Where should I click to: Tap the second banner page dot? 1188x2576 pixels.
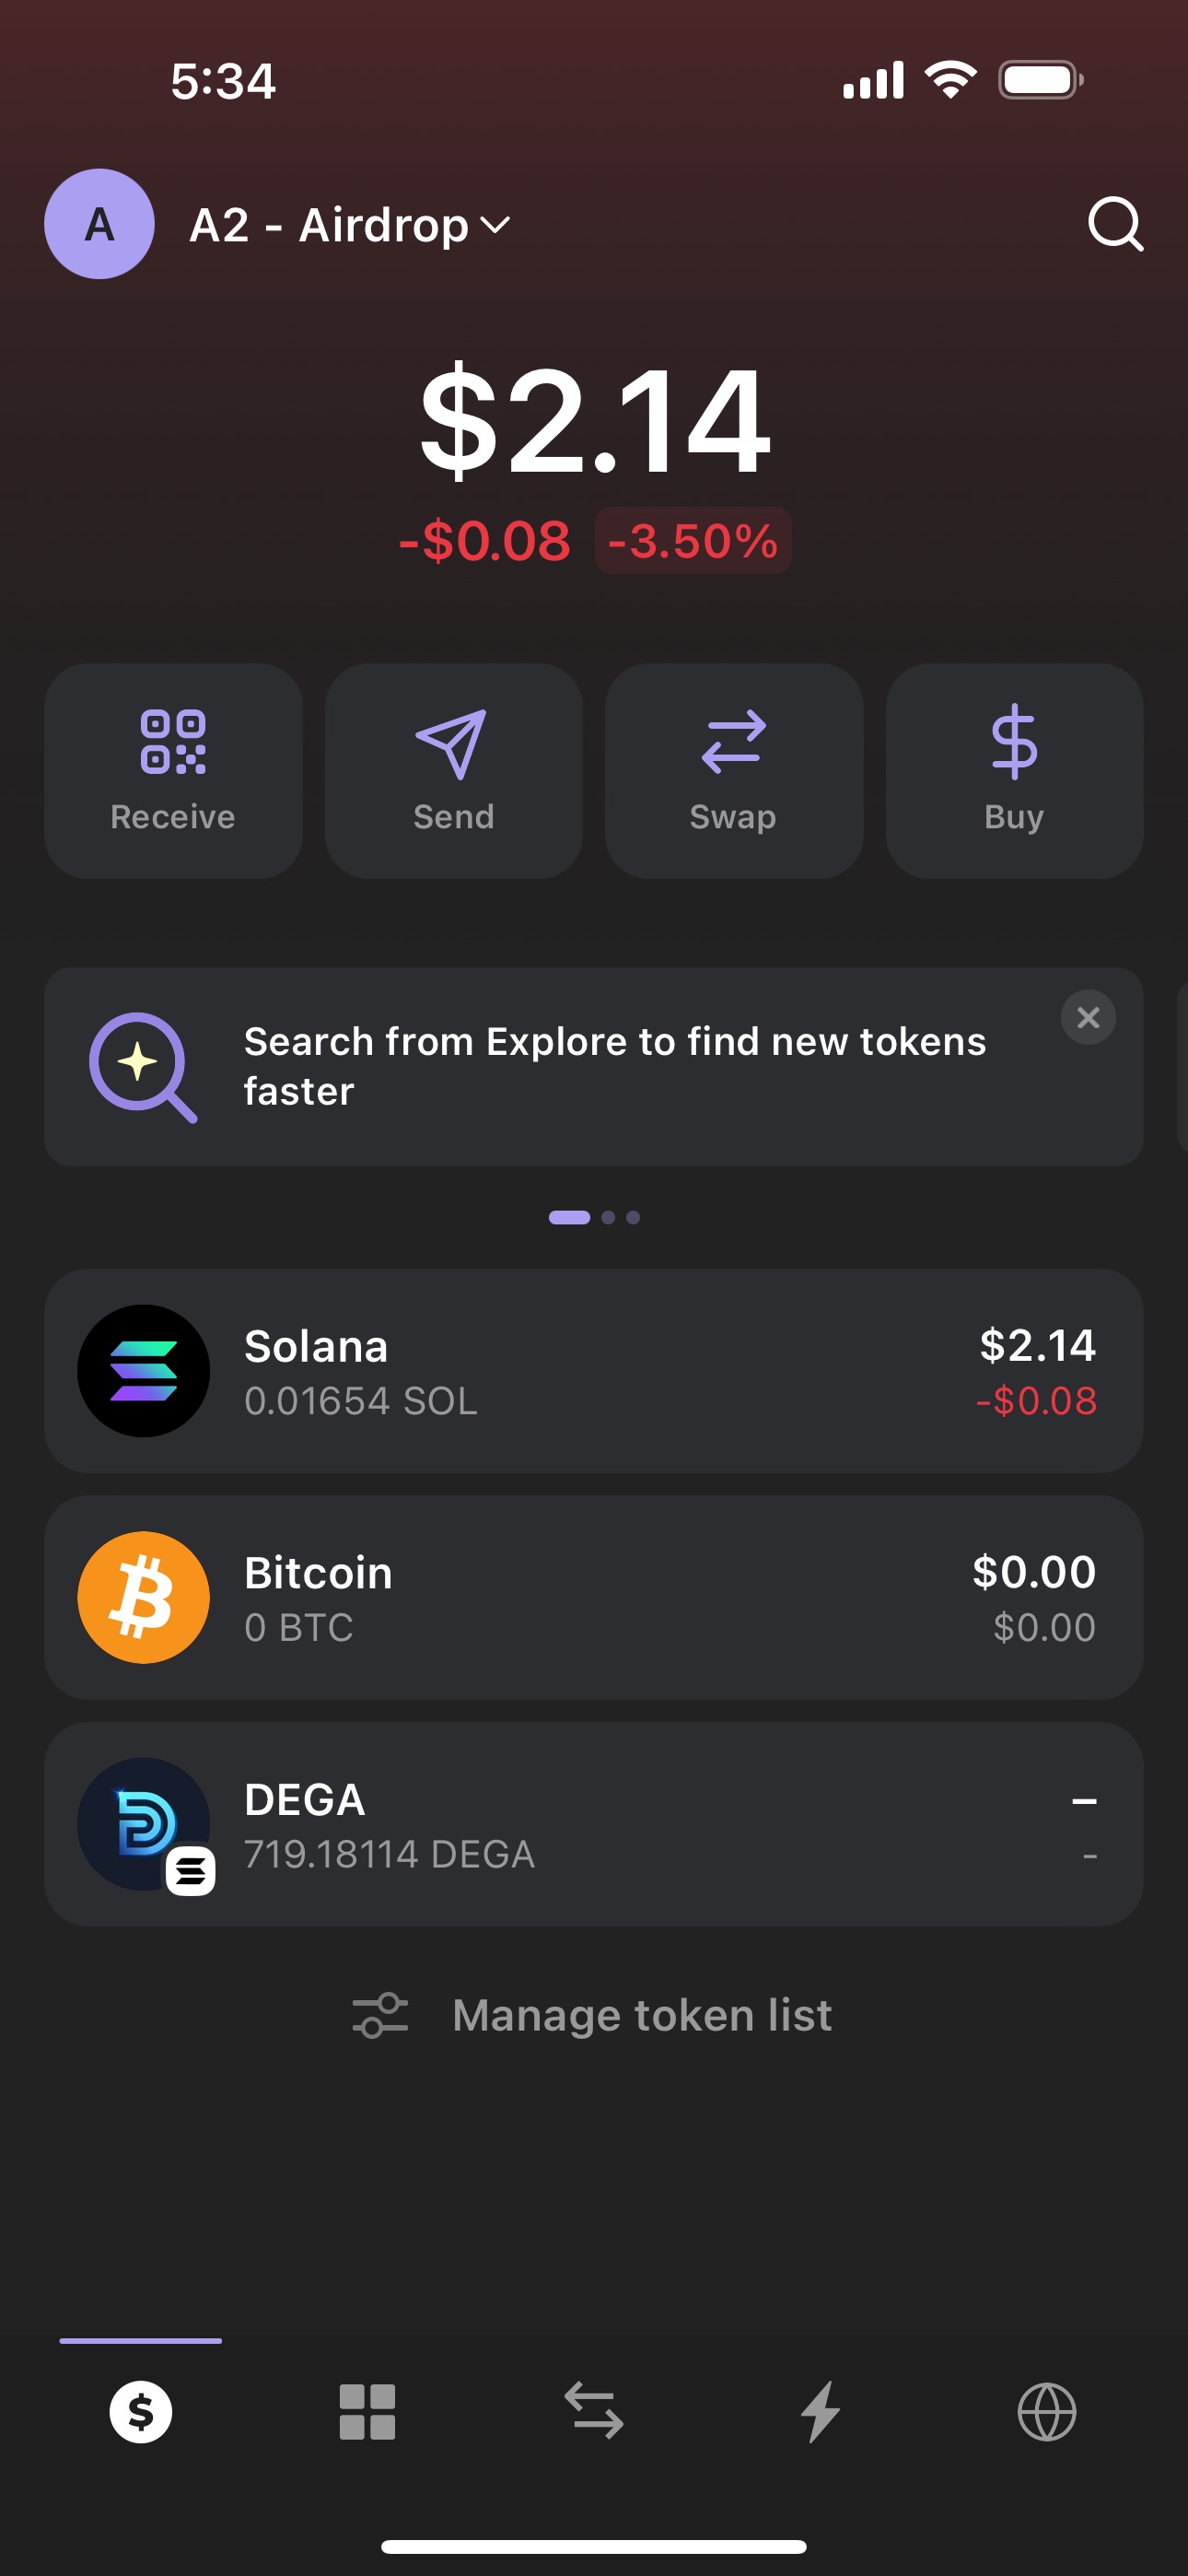pos(608,1217)
